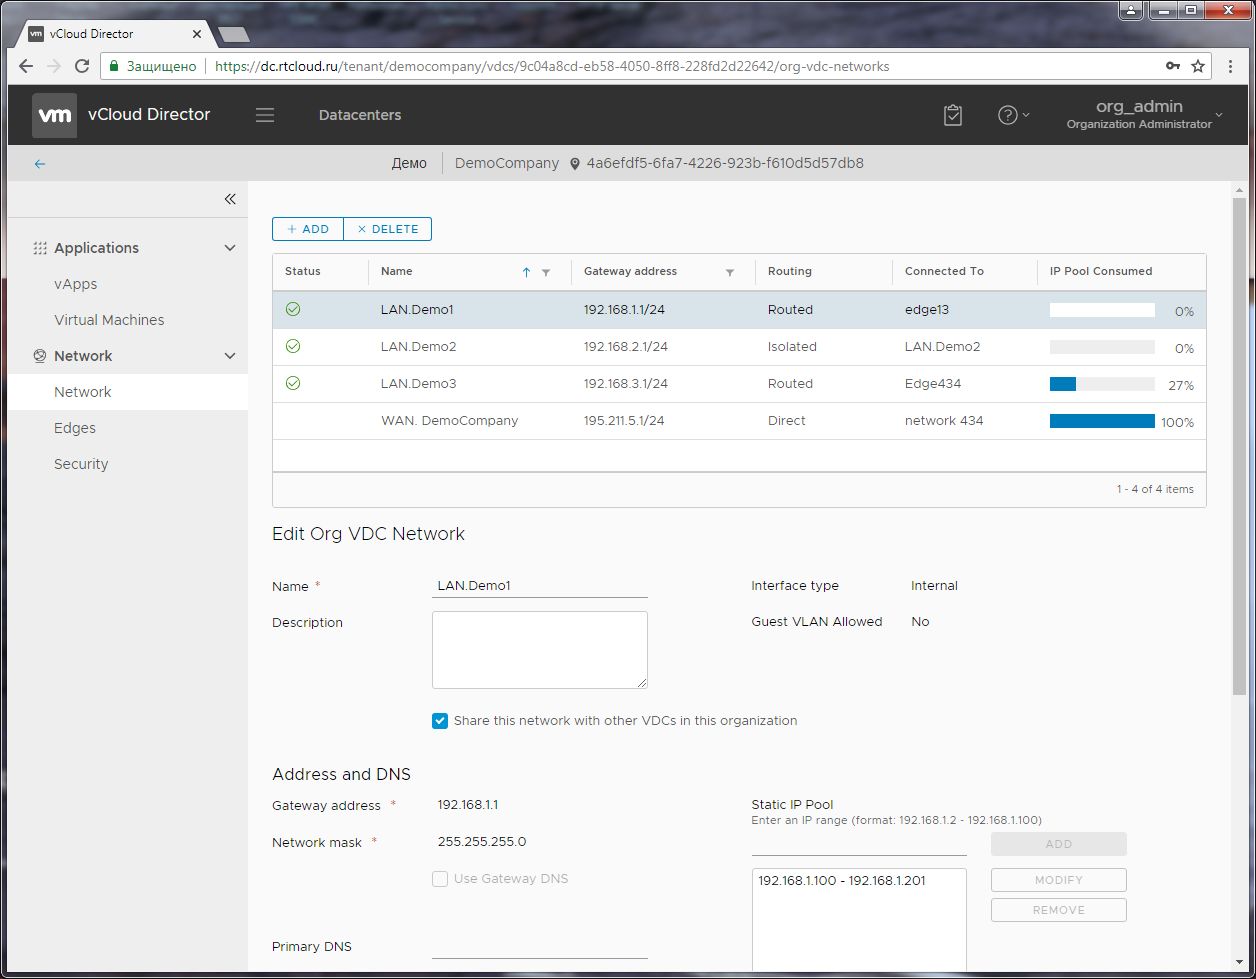Uncheck Share this network with other VDCs
Viewport: 1256px width, 979px height.
440,721
